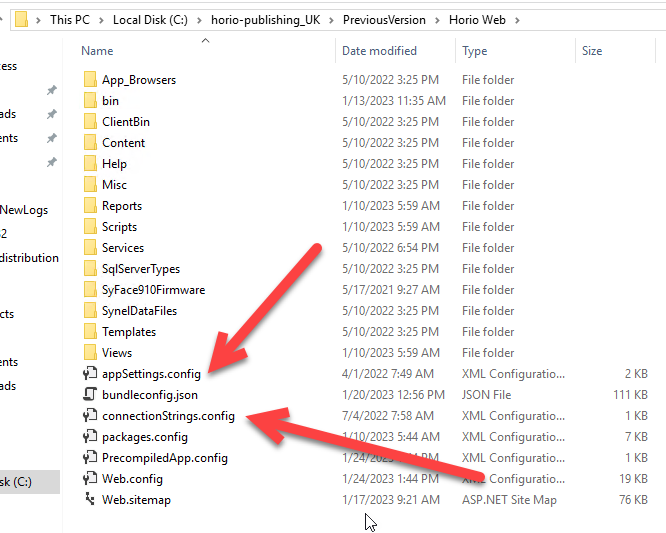Open the App_Browsers folder icon
Viewport: 666px width, 533px height.
[90, 79]
